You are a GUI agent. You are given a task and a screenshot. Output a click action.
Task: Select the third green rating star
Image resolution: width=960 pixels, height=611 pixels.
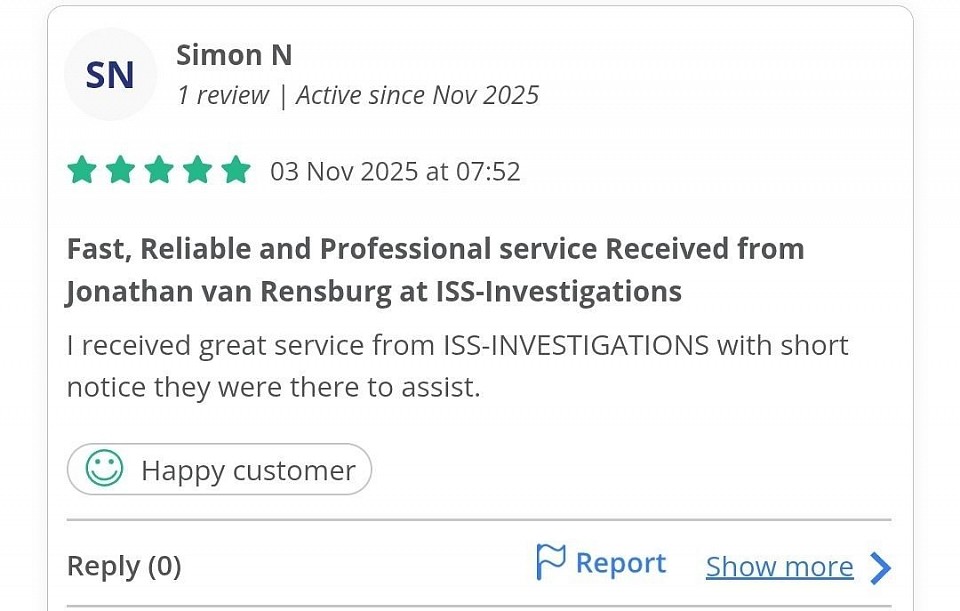(x=158, y=170)
